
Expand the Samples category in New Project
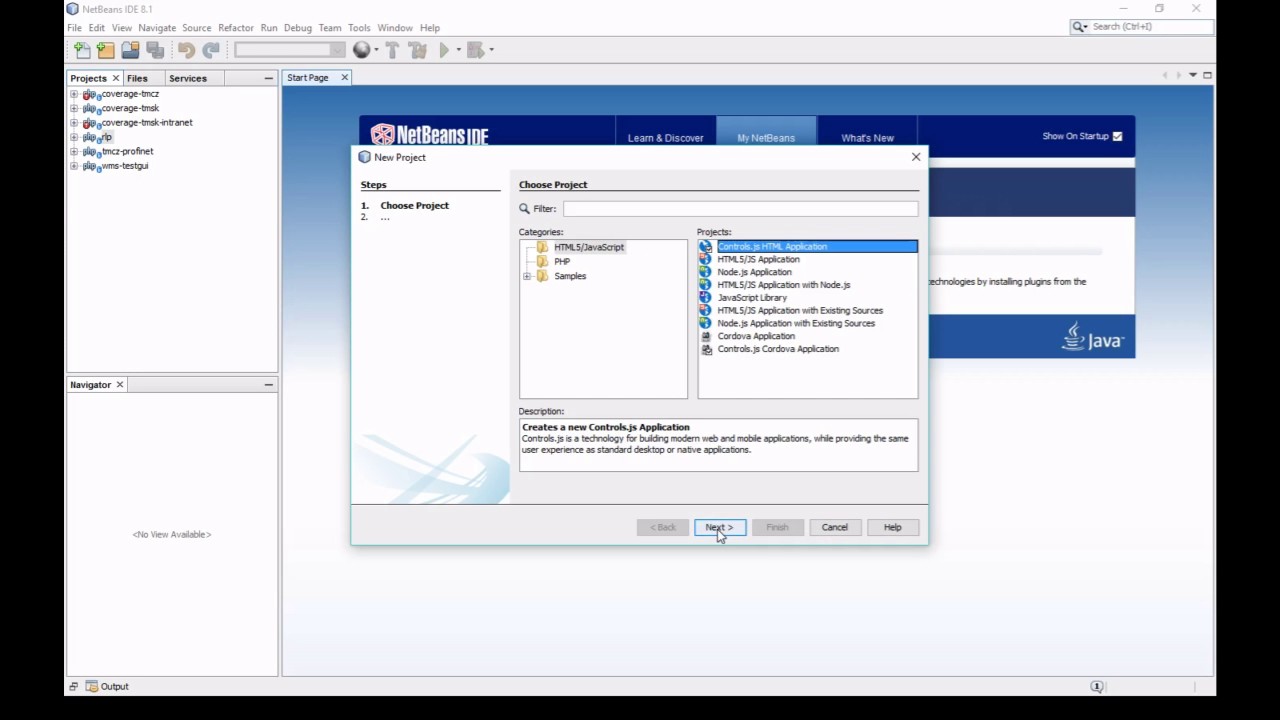[527, 276]
